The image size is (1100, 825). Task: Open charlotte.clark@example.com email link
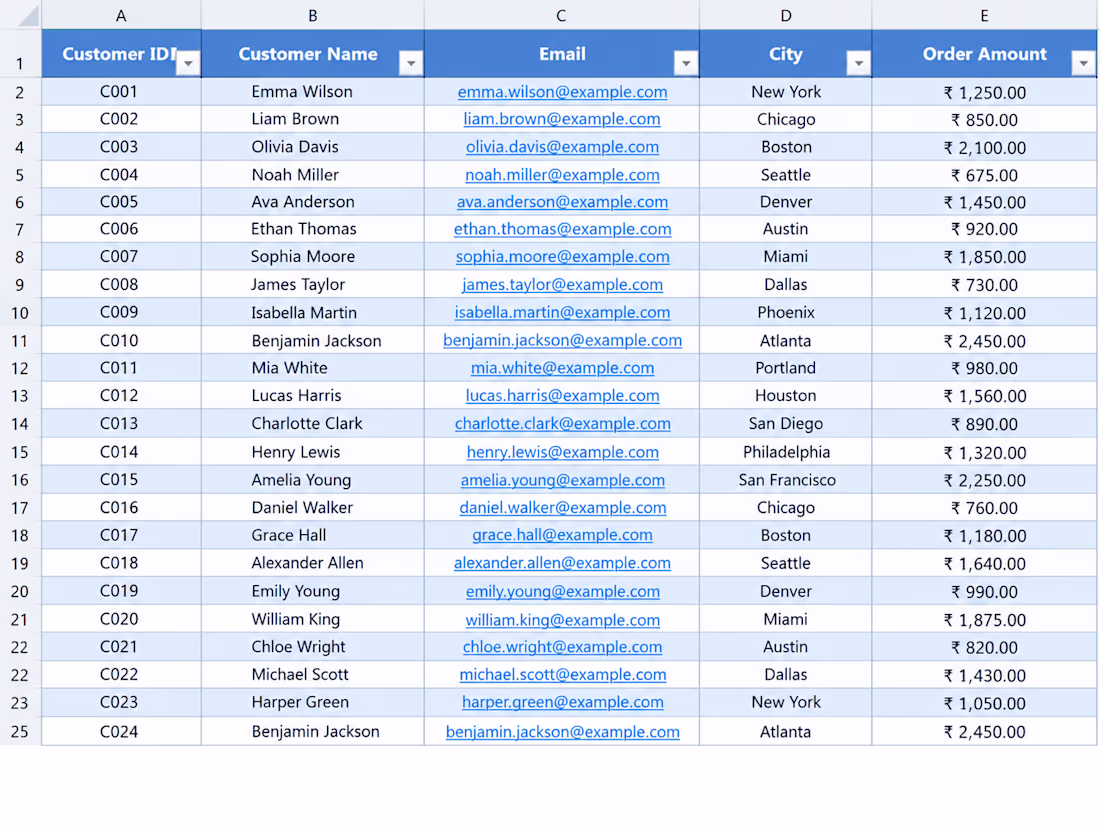pos(563,424)
